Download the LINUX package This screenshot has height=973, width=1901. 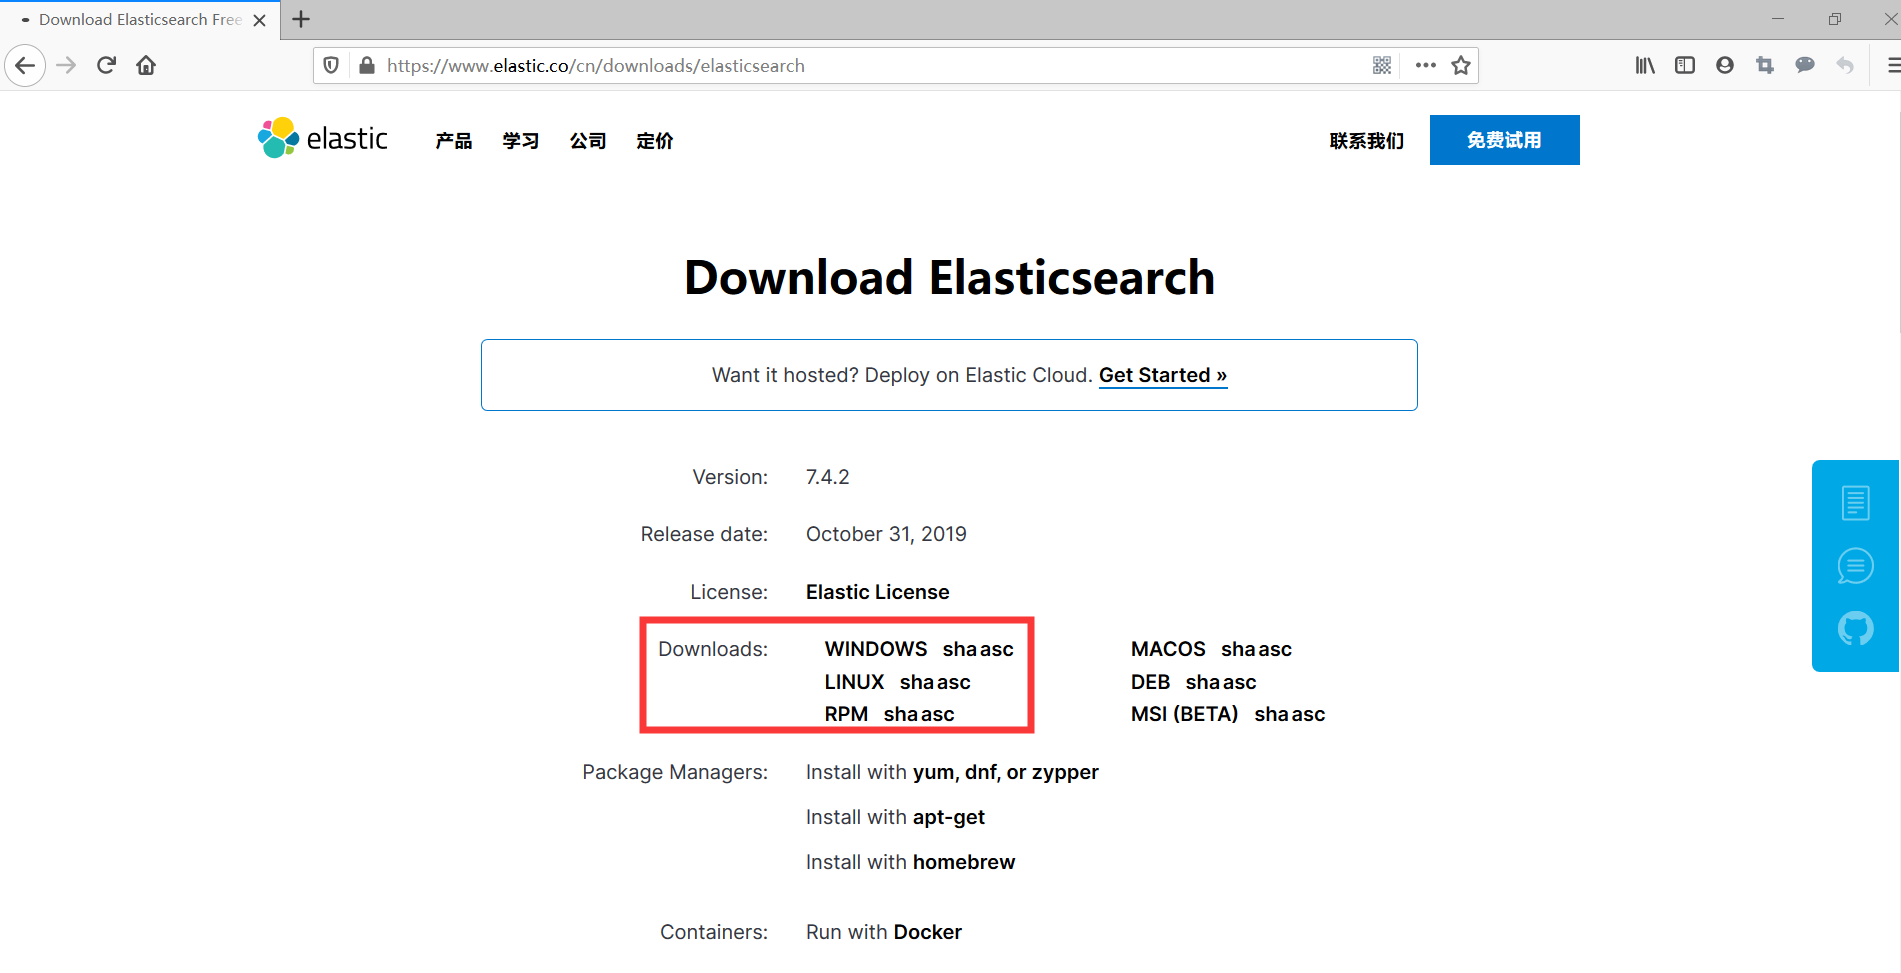point(854,682)
